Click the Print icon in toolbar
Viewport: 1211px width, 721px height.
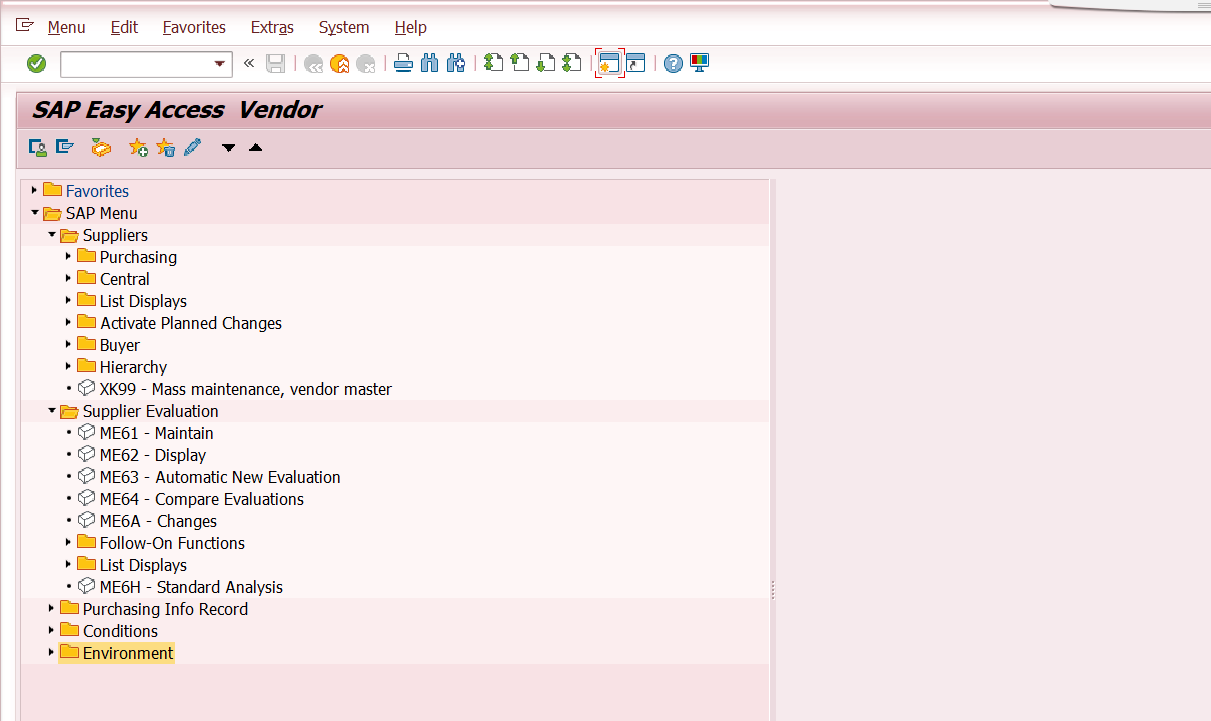[403, 64]
